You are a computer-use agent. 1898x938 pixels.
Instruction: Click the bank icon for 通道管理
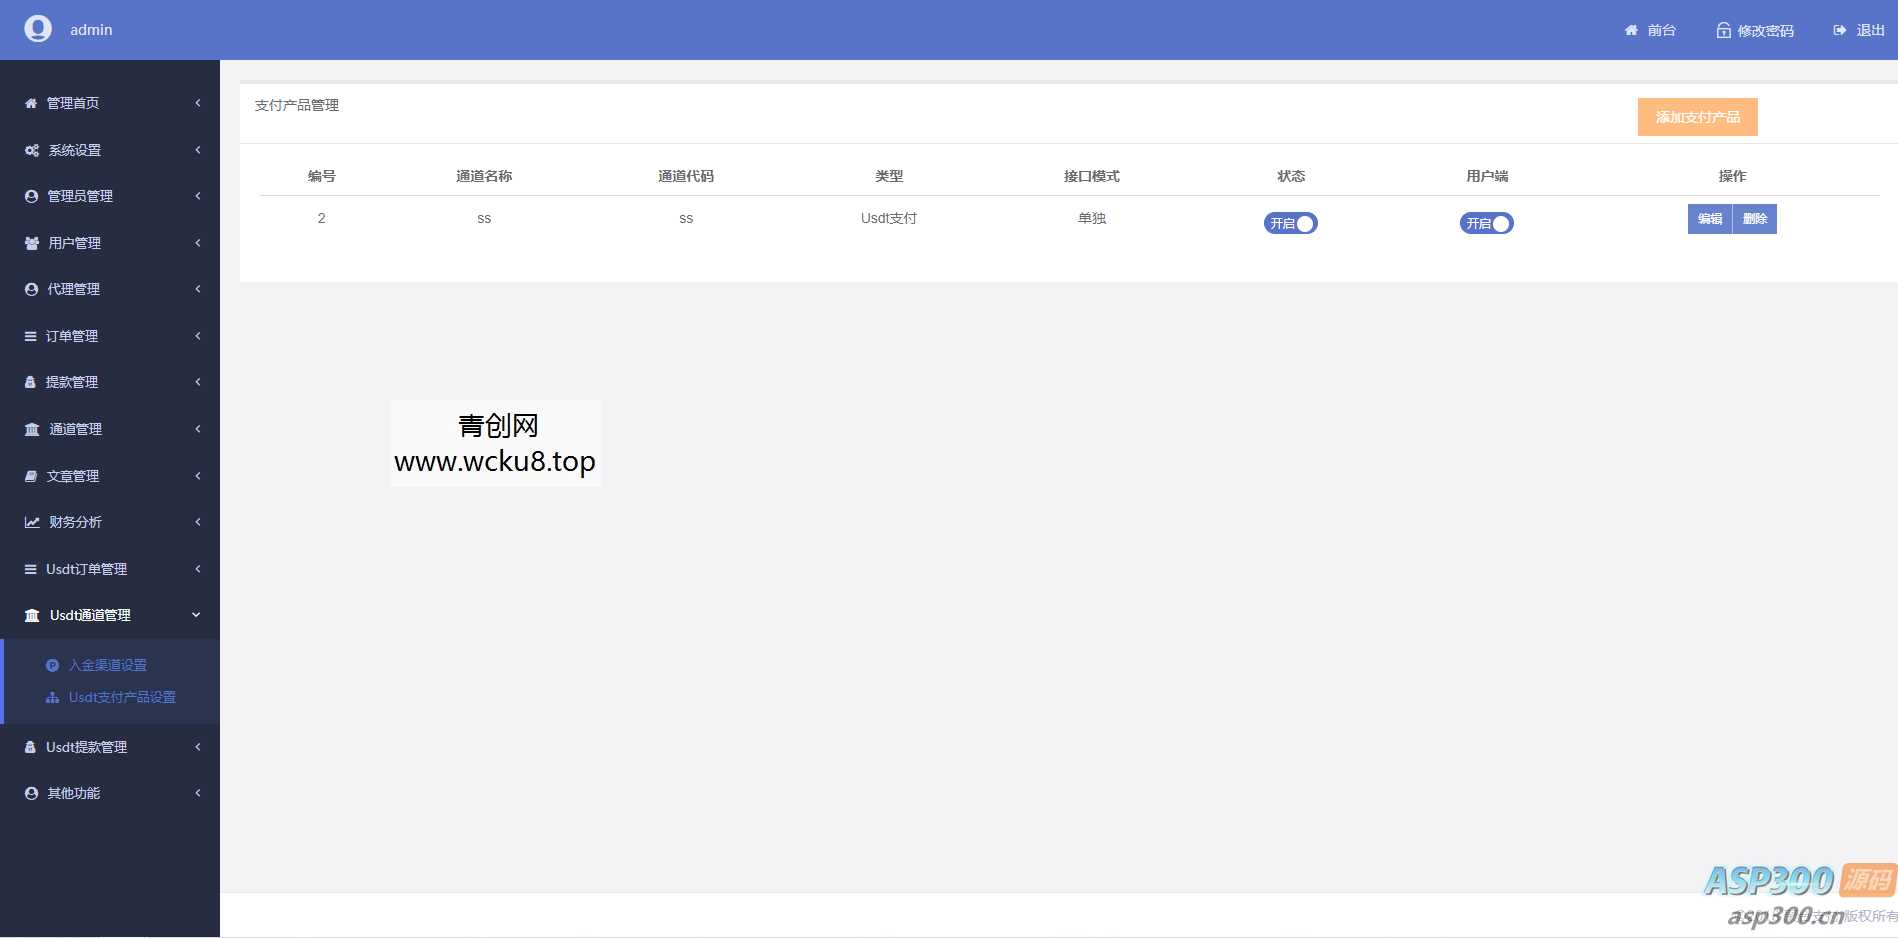(32, 429)
